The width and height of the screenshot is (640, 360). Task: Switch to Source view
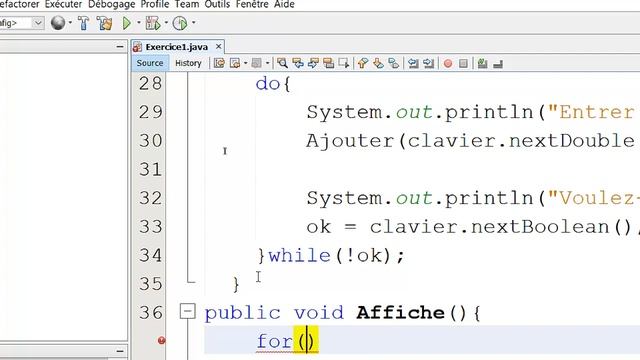point(150,63)
